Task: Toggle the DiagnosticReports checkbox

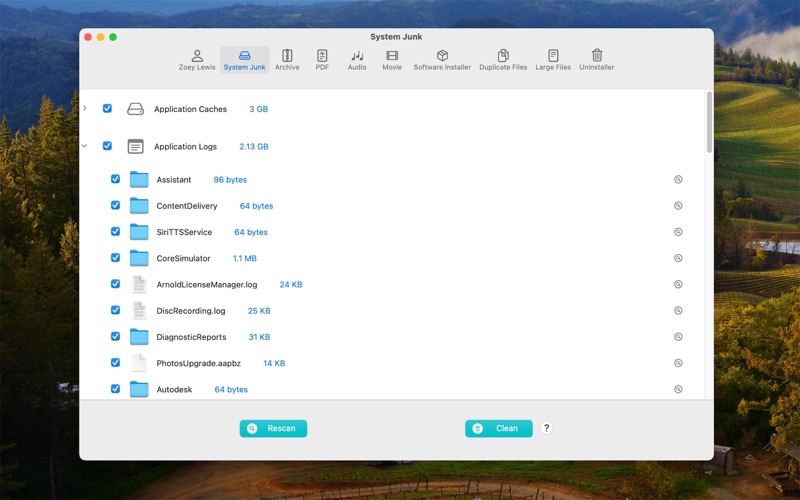Action: [115, 336]
